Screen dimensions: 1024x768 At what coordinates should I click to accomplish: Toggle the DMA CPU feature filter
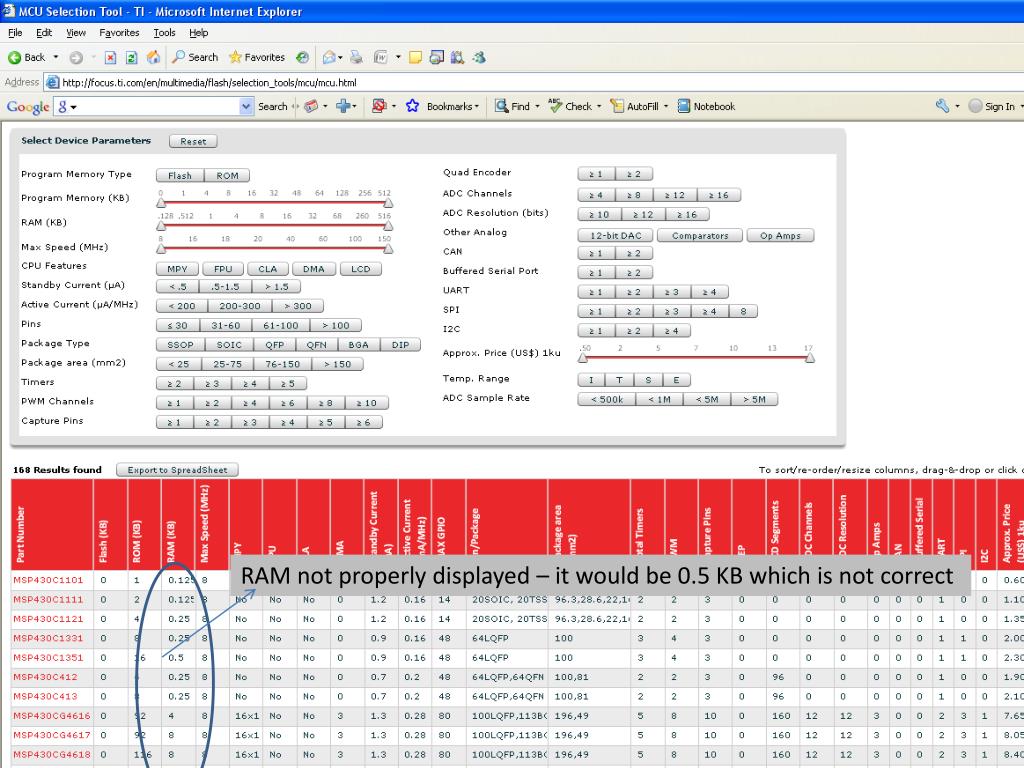click(313, 269)
